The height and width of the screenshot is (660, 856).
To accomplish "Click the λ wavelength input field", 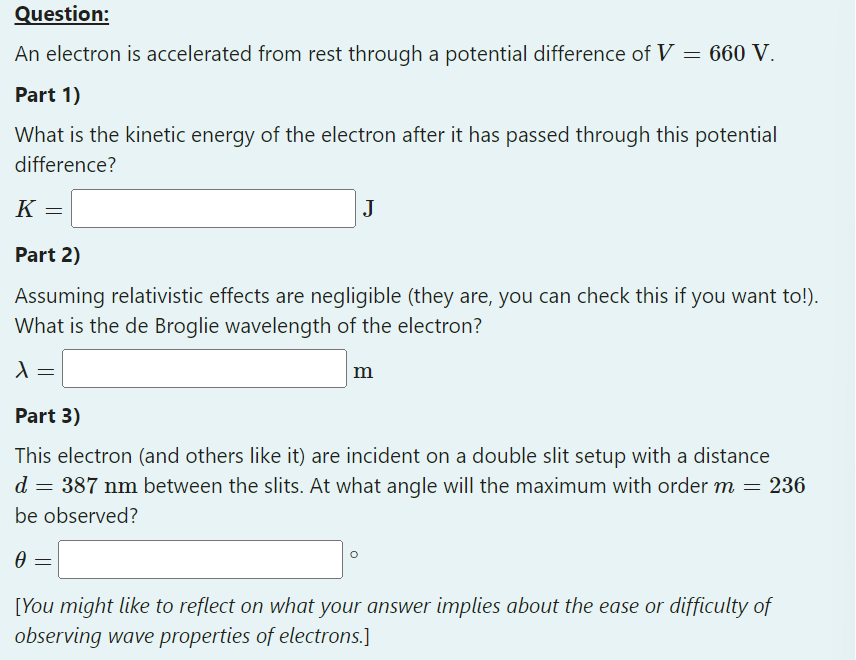I will pos(203,369).
